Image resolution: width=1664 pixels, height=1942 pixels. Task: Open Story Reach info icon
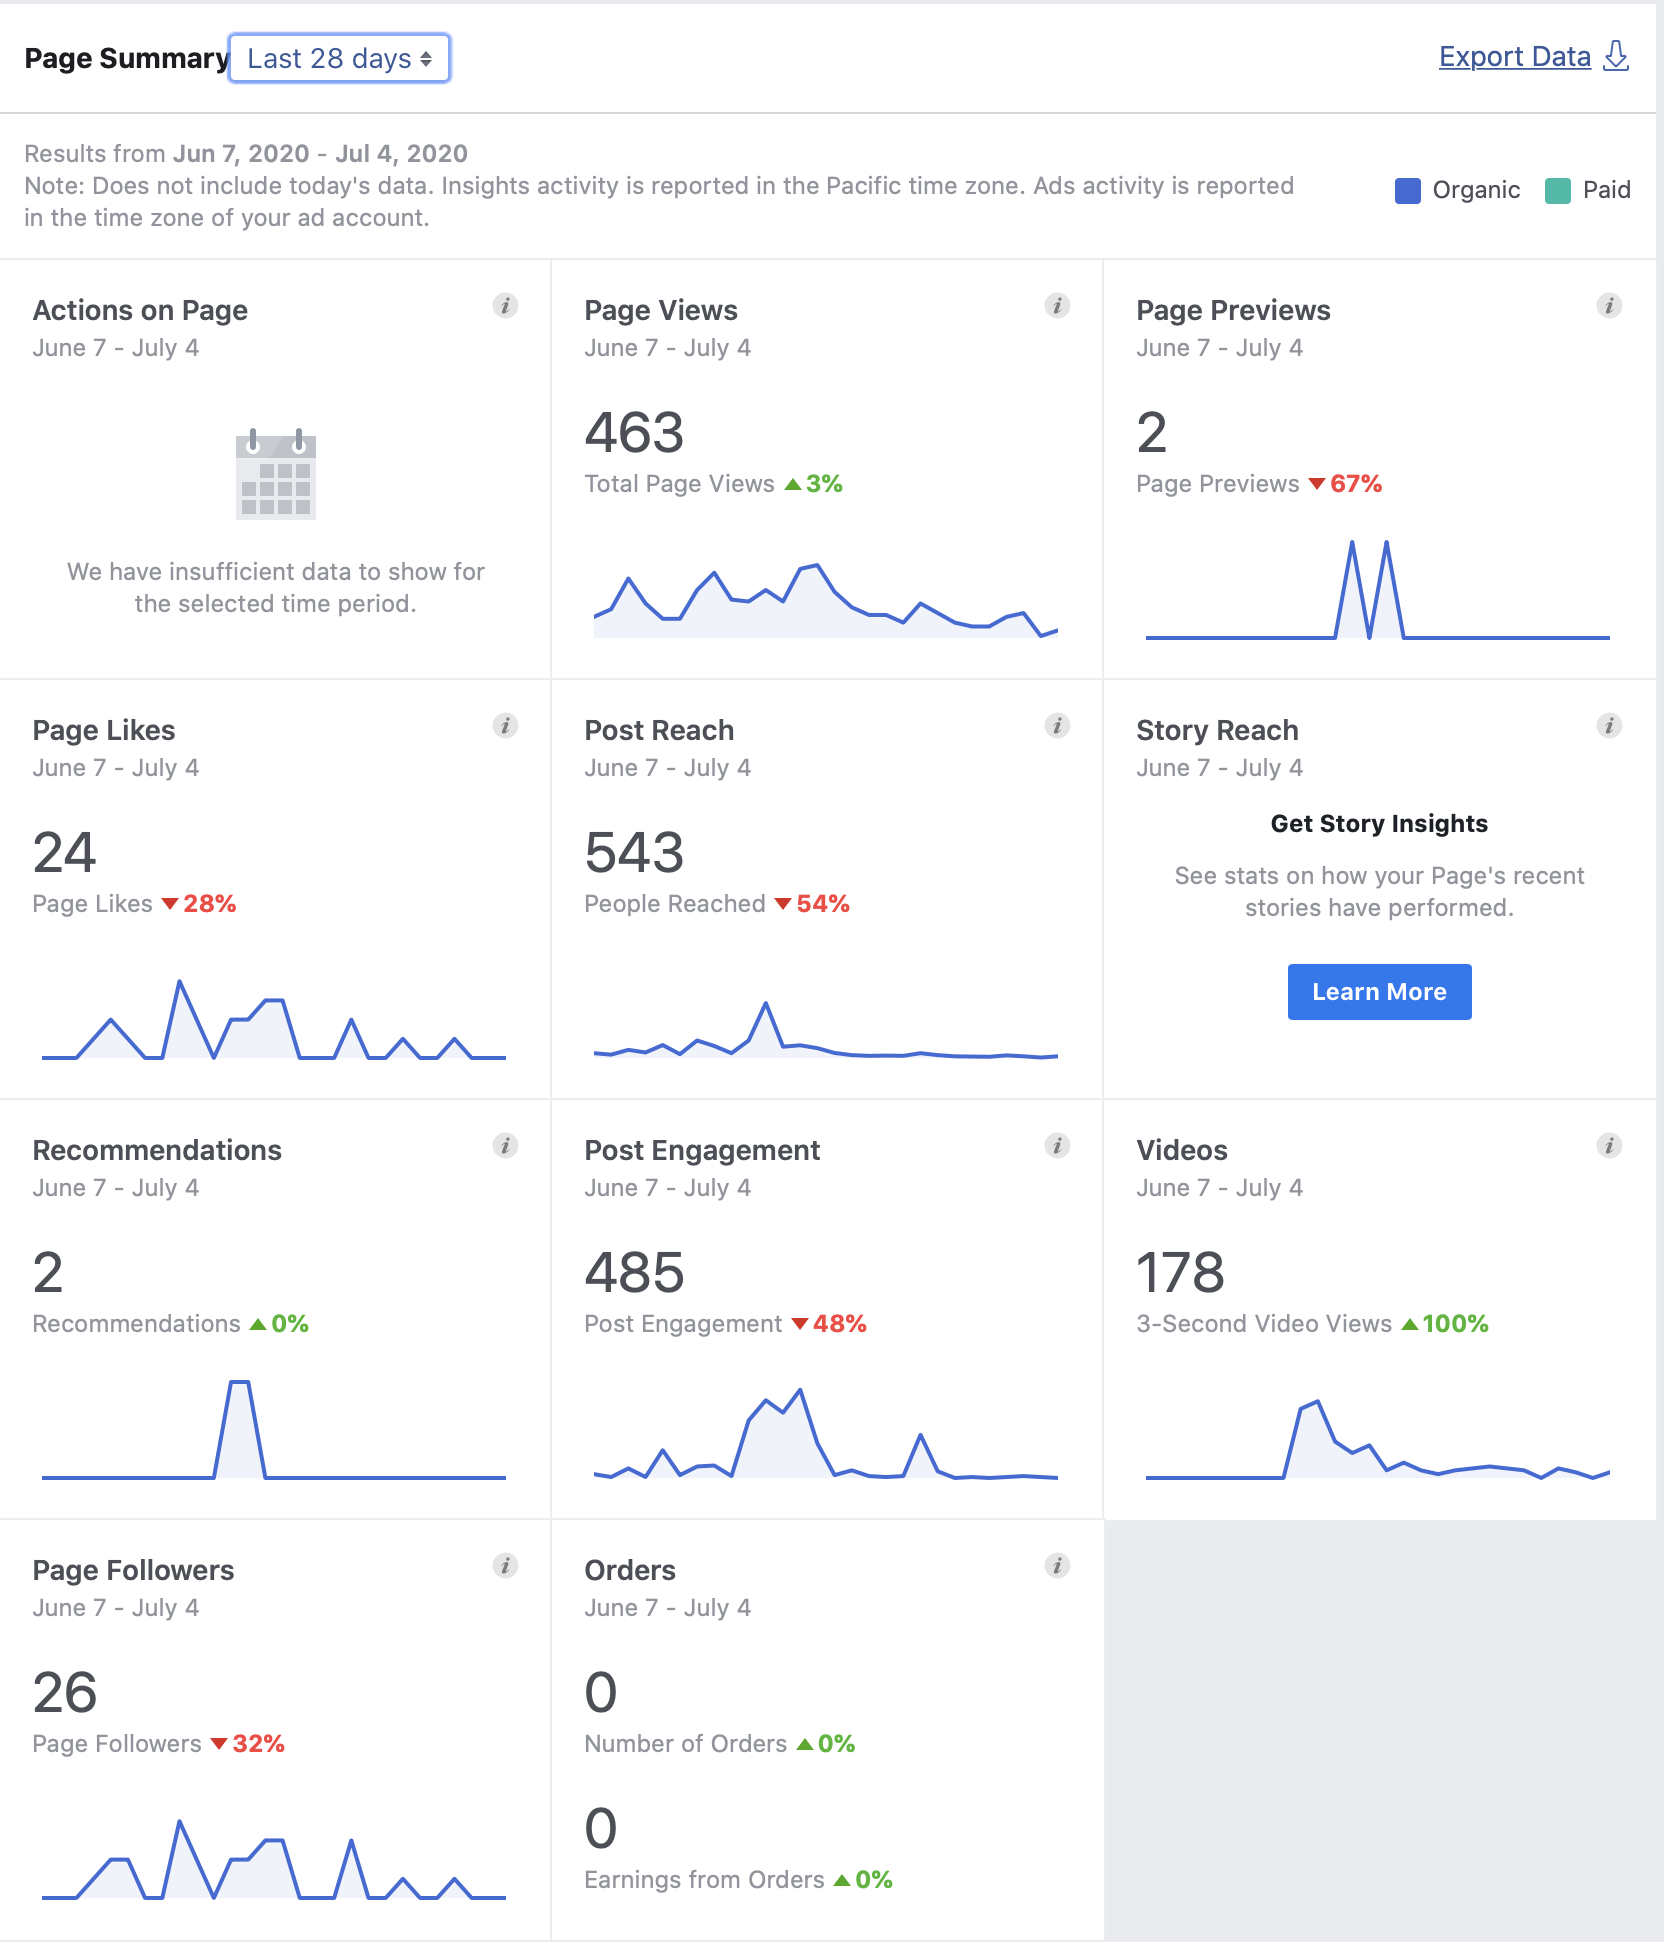(1609, 726)
